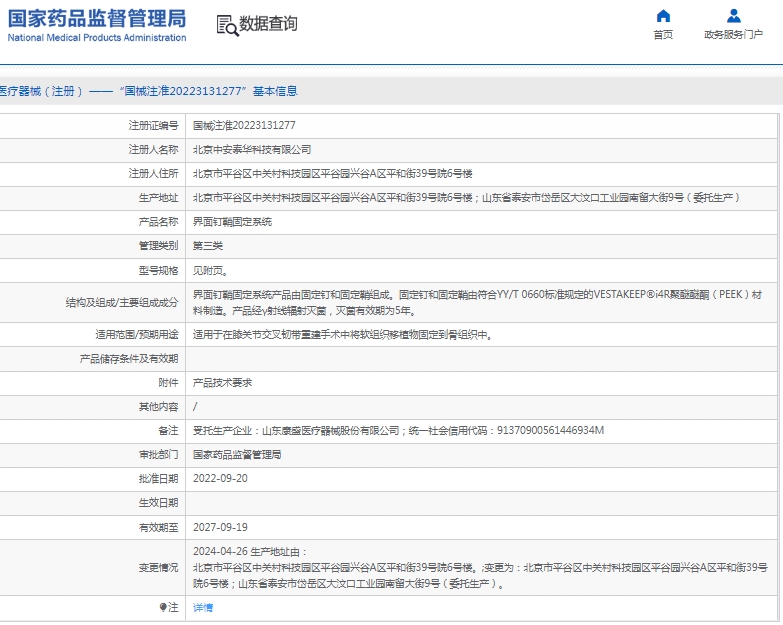Click the 国家药品监督管理局 logo
The width and height of the screenshot is (783, 625).
(x=97, y=18)
